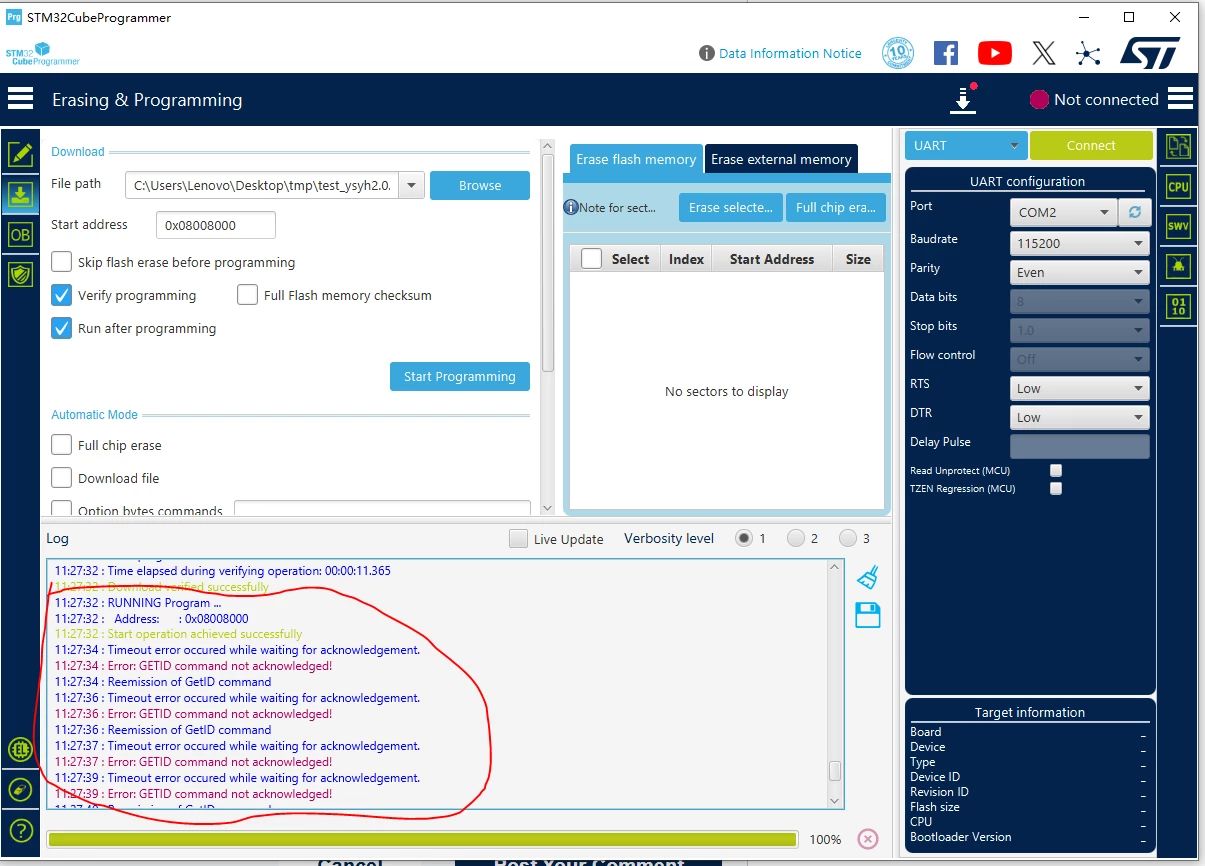Click Start Programming button

tap(460, 376)
